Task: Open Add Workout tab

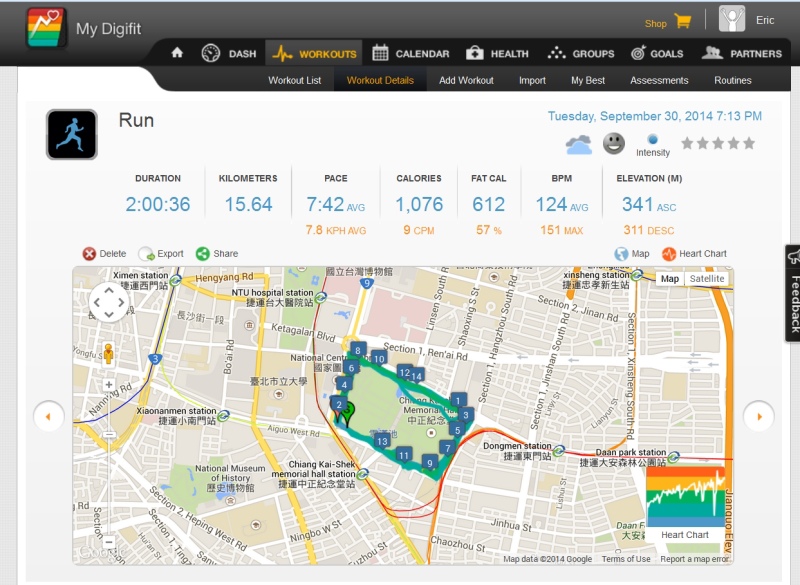Action: click(466, 80)
